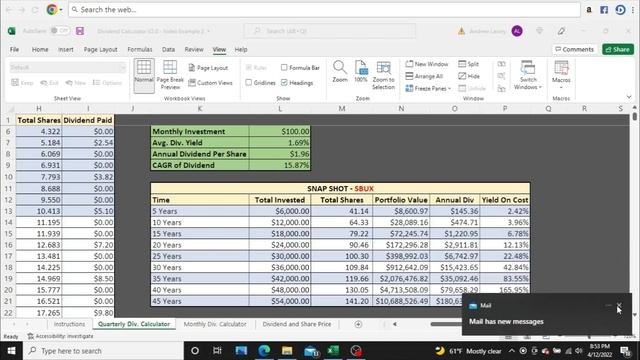Switch to the Home ribbon tab
Image resolution: width=640 pixels, height=360 pixels.
tap(40, 49)
